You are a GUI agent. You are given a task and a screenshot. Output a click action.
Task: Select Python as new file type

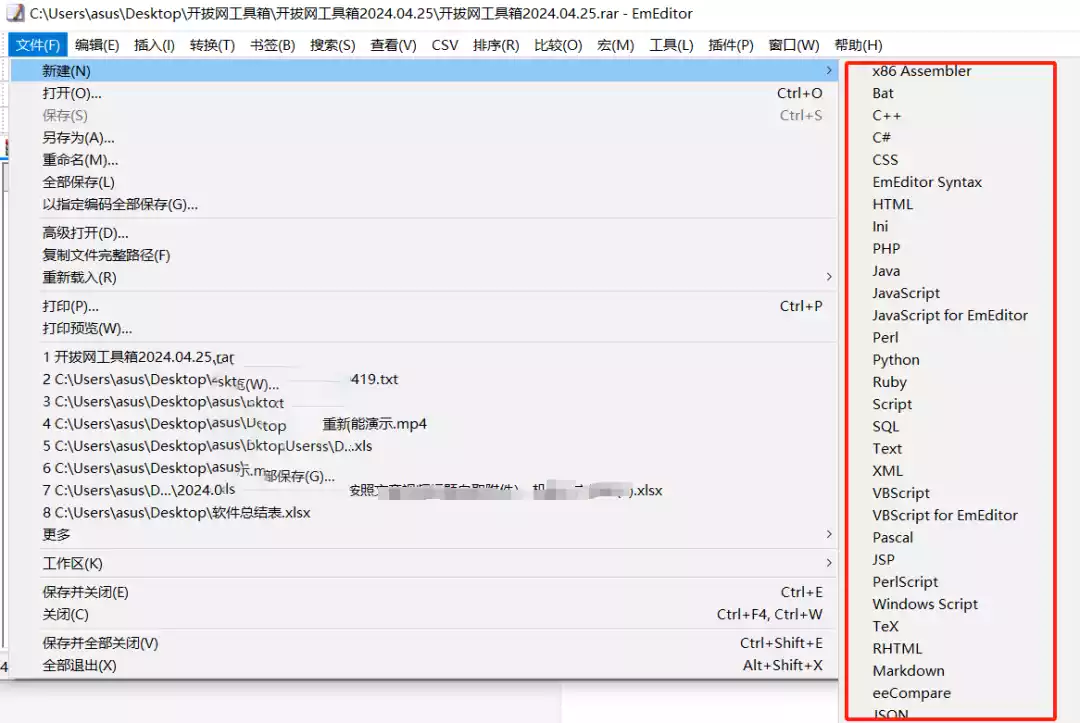[896, 360]
